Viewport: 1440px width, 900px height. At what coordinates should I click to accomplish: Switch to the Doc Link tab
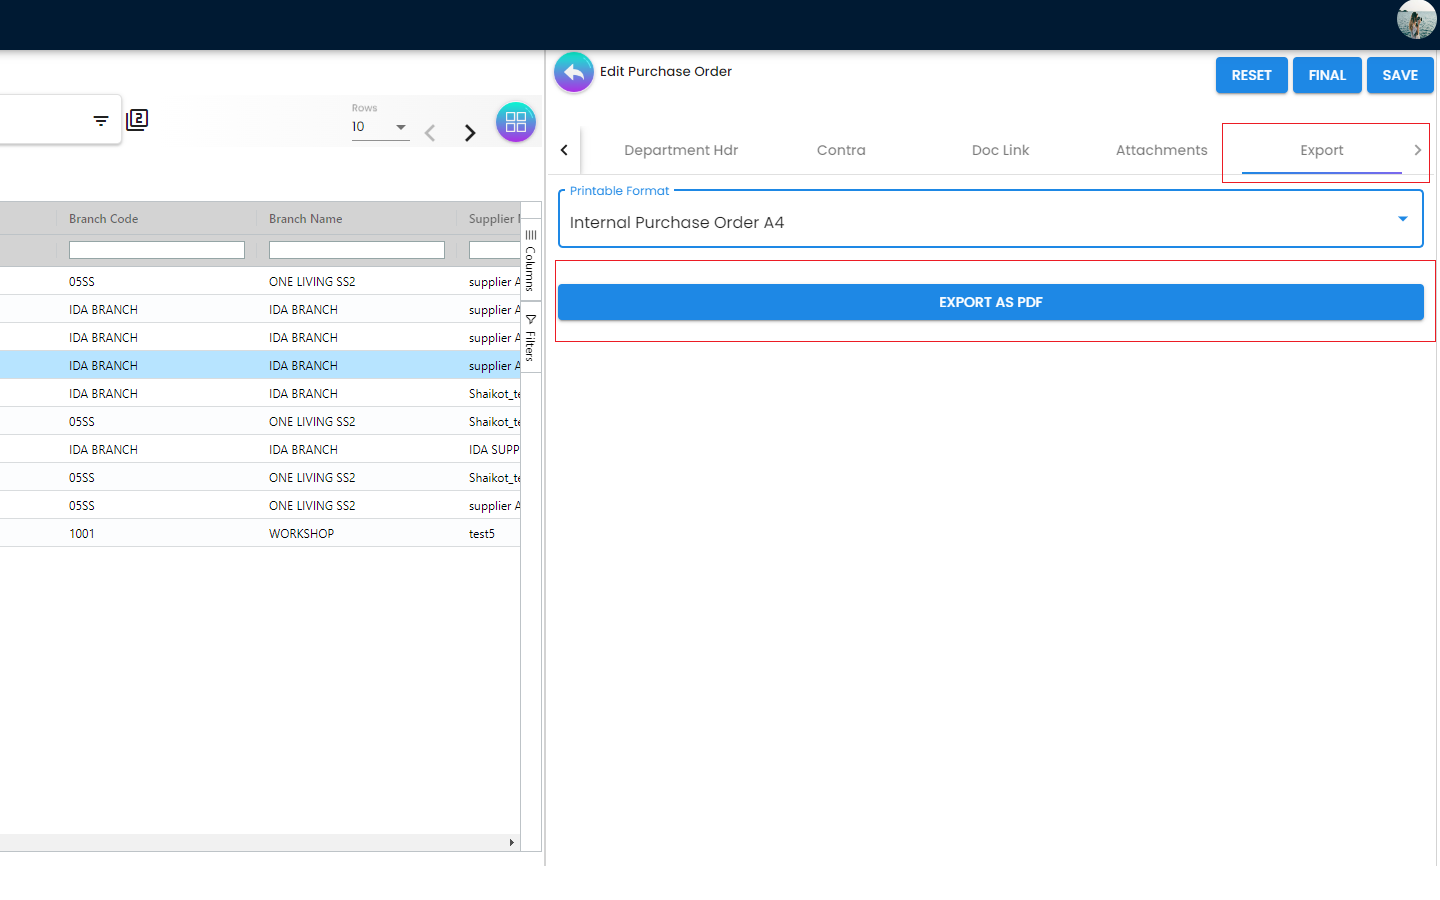click(x=1000, y=150)
